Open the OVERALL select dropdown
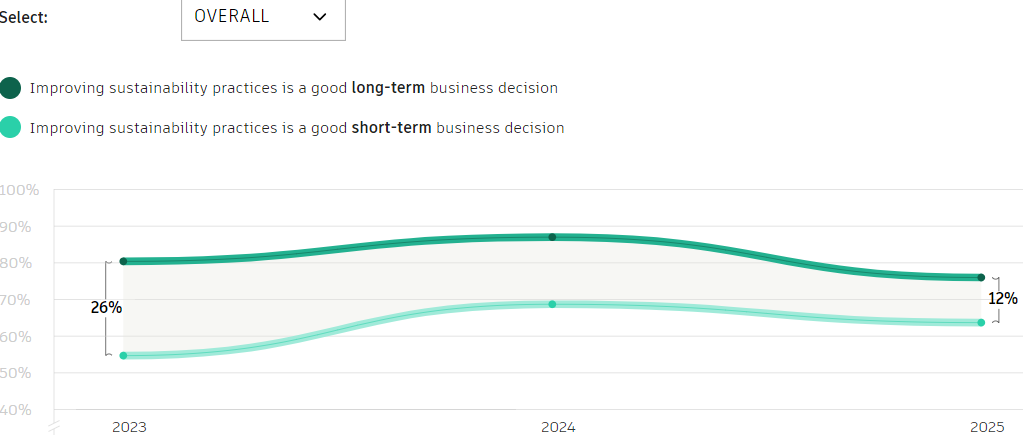Screen dimensions: 1023x437 point(262,17)
